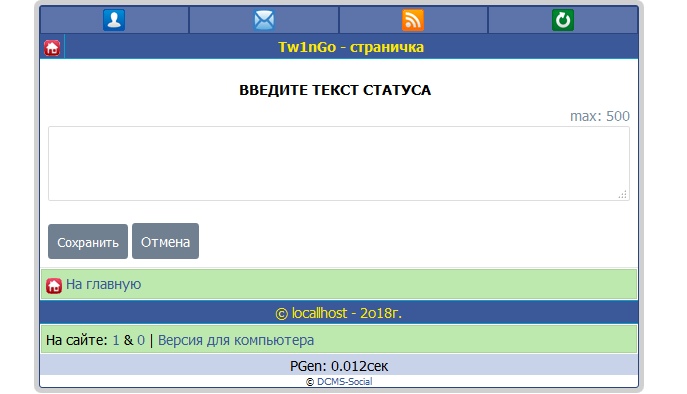Click the Сохранить button
The width and height of the screenshot is (687, 394).
tap(88, 241)
